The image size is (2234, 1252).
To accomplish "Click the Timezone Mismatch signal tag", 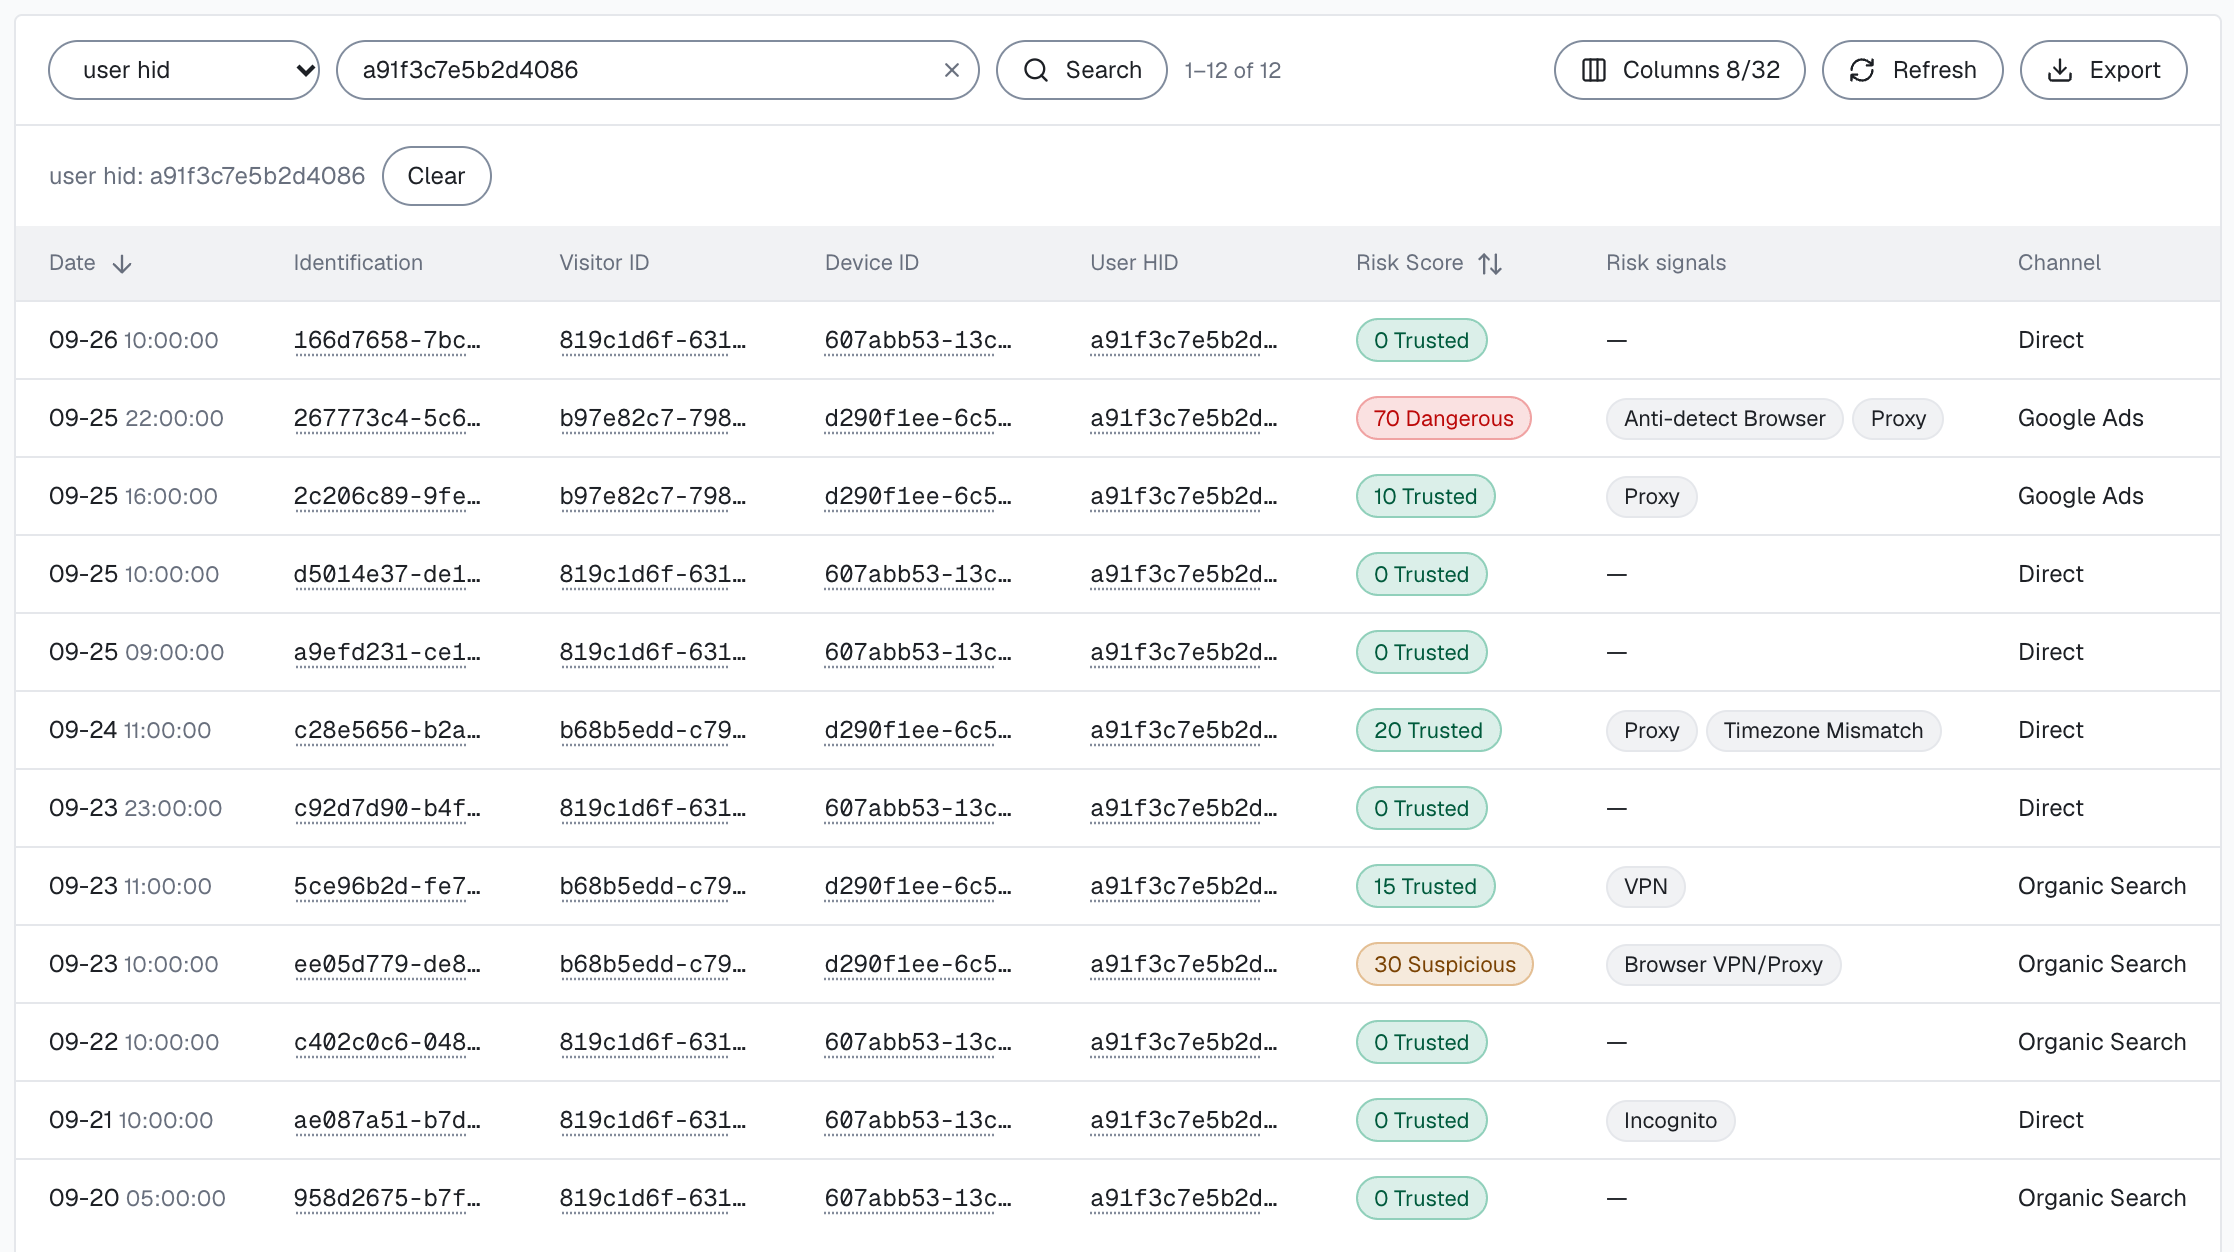I will (1823, 730).
